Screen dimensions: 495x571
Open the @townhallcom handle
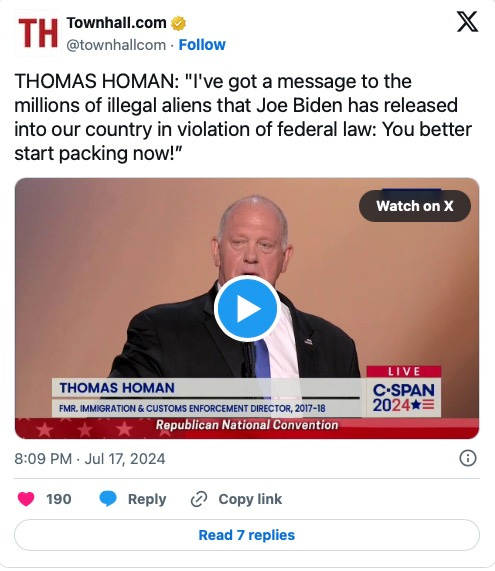point(116,45)
